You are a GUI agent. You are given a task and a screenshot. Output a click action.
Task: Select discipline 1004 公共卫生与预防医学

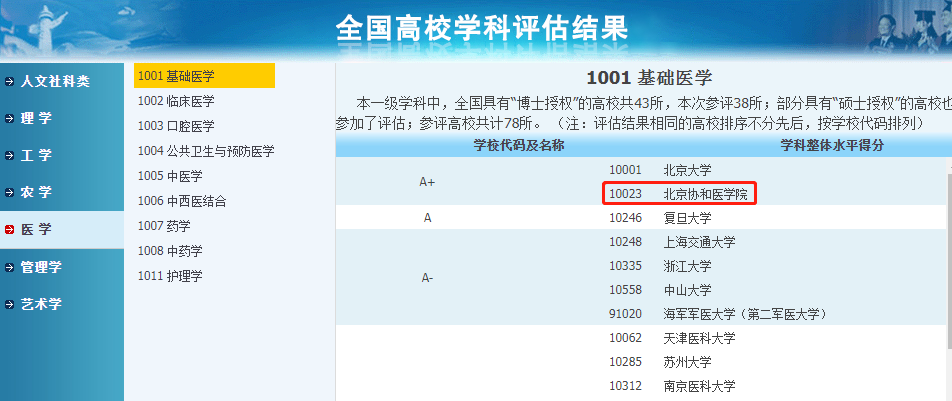tap(206, 151)
